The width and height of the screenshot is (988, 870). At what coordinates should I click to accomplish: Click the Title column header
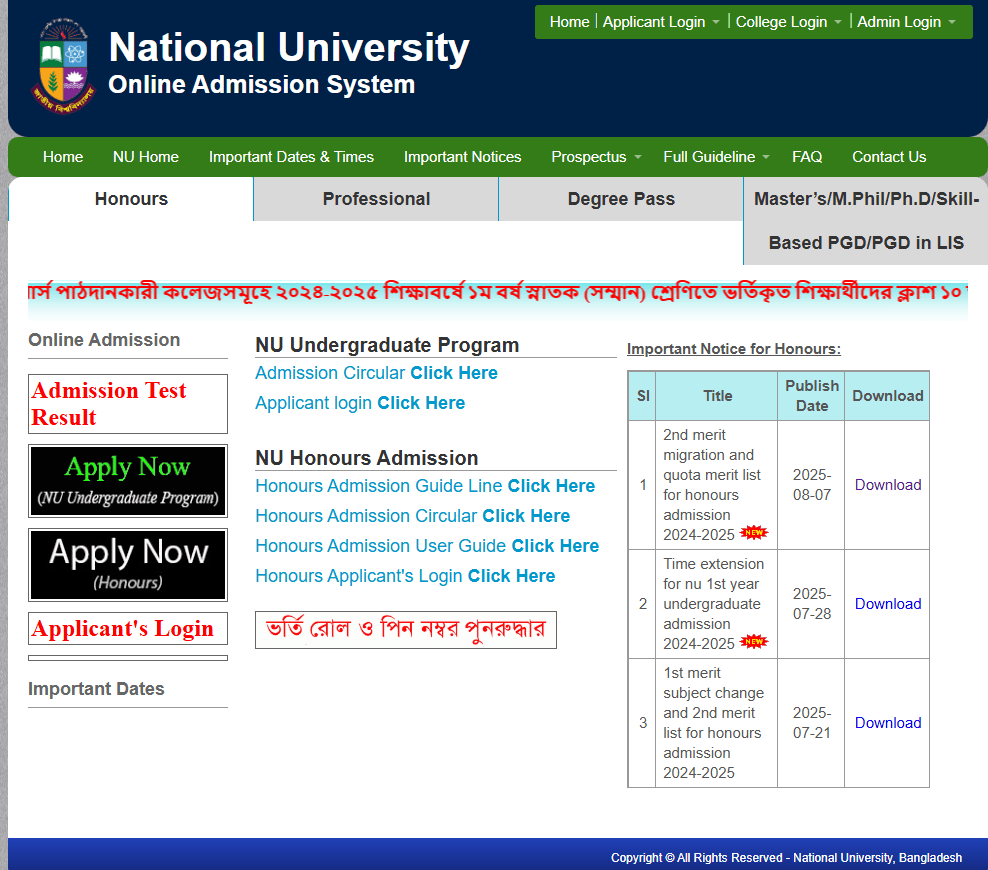click(717, 396)
